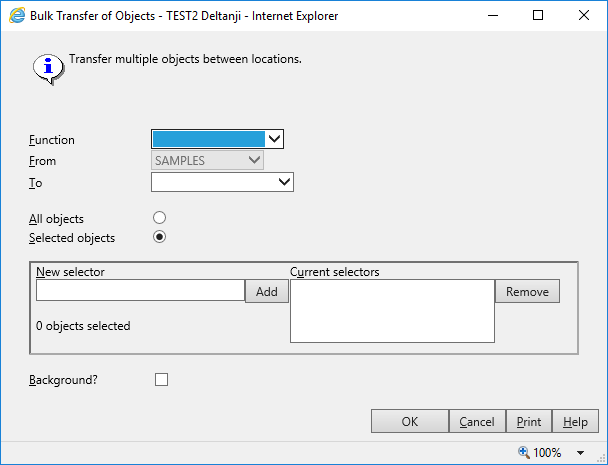608x465 pixels.
Task: Click the information speech bubble icon
Action: pos(46,66)
